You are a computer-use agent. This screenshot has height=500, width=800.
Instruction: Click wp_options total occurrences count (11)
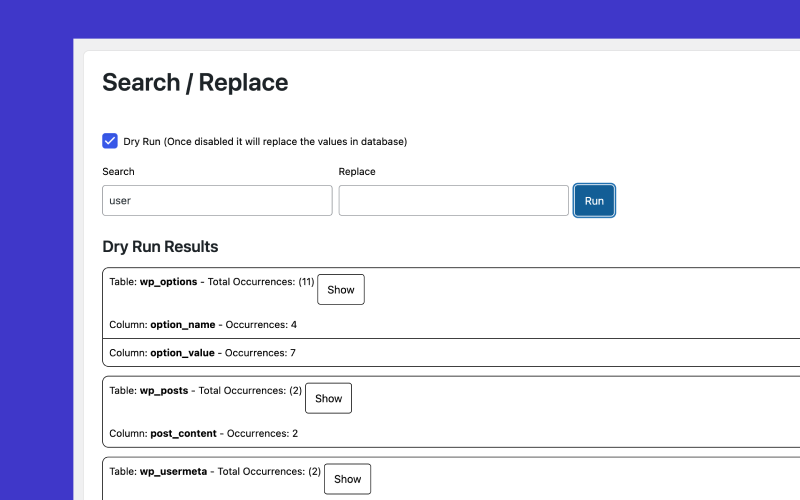click(306, 282)
